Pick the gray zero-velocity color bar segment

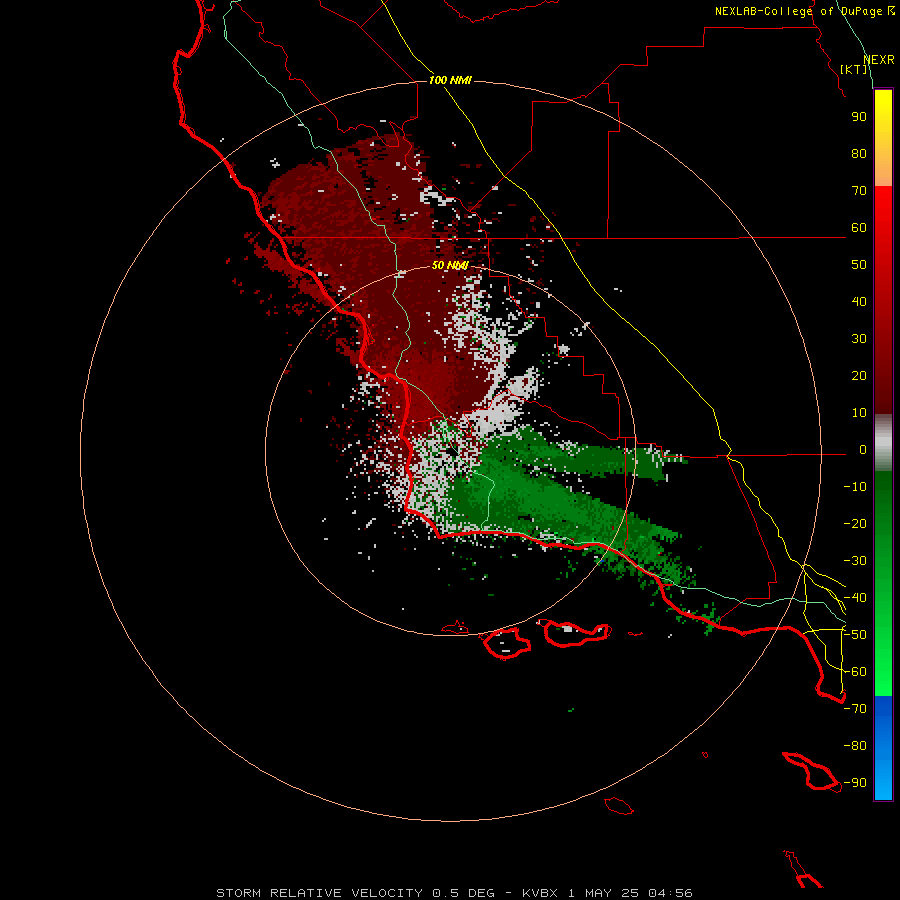883,445
